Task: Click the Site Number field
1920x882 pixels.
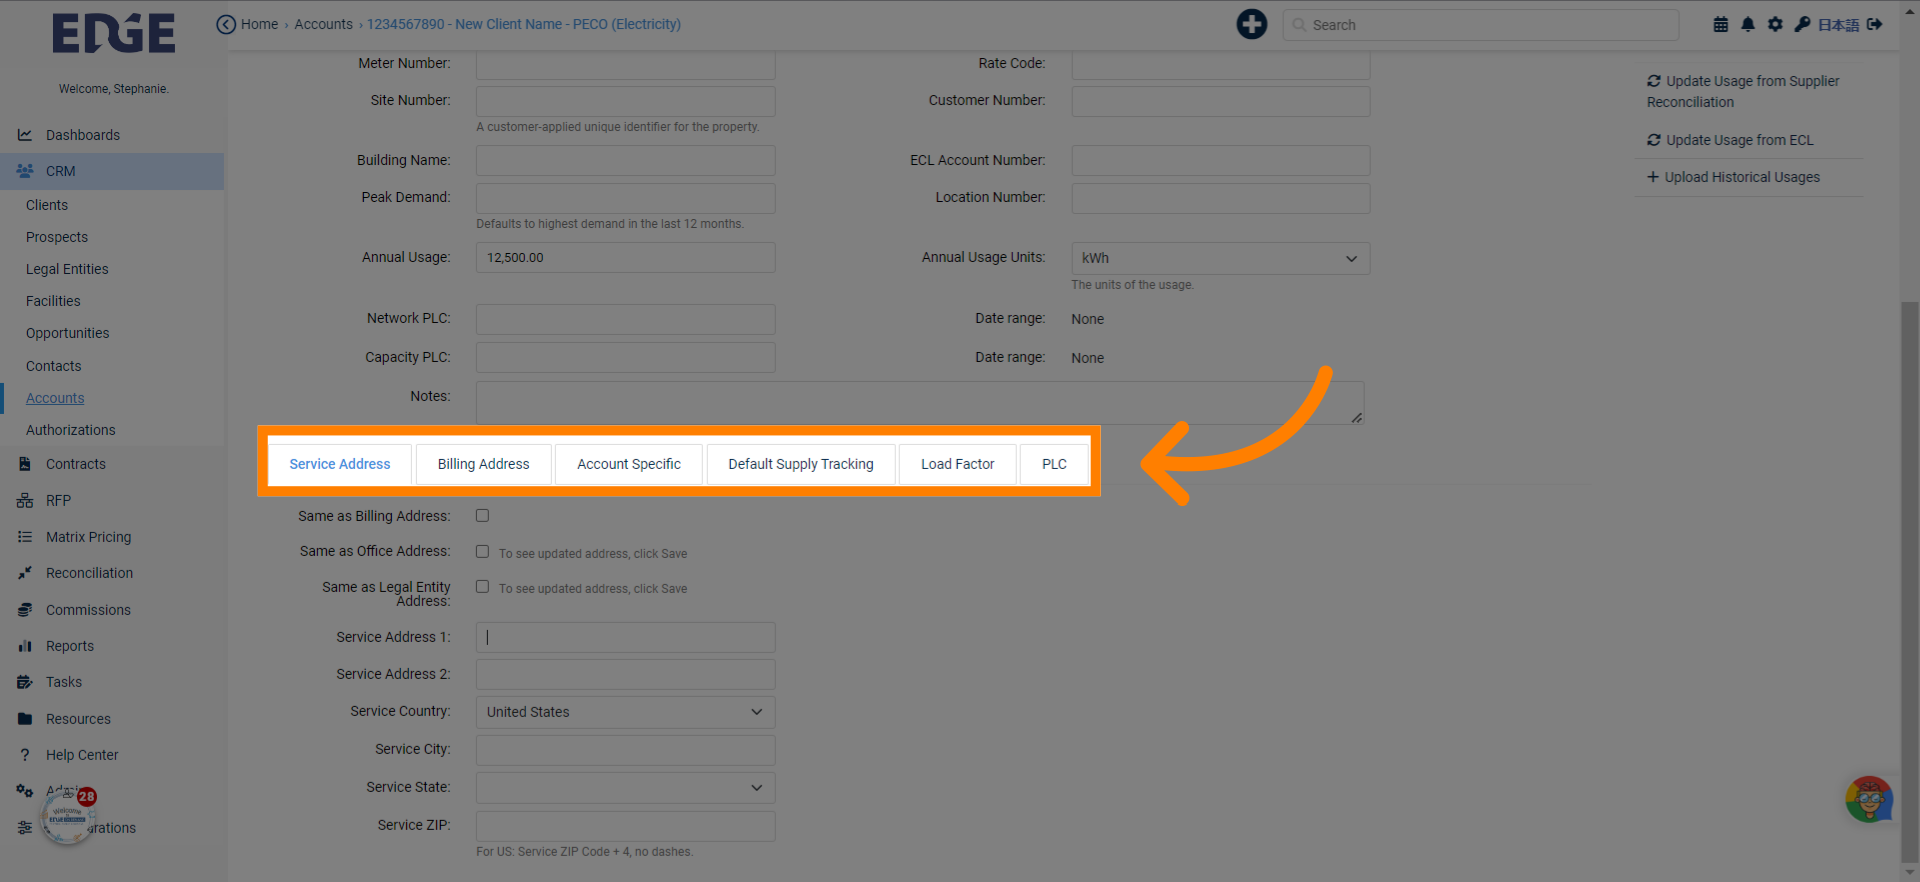Action: (x=625, y=101)
